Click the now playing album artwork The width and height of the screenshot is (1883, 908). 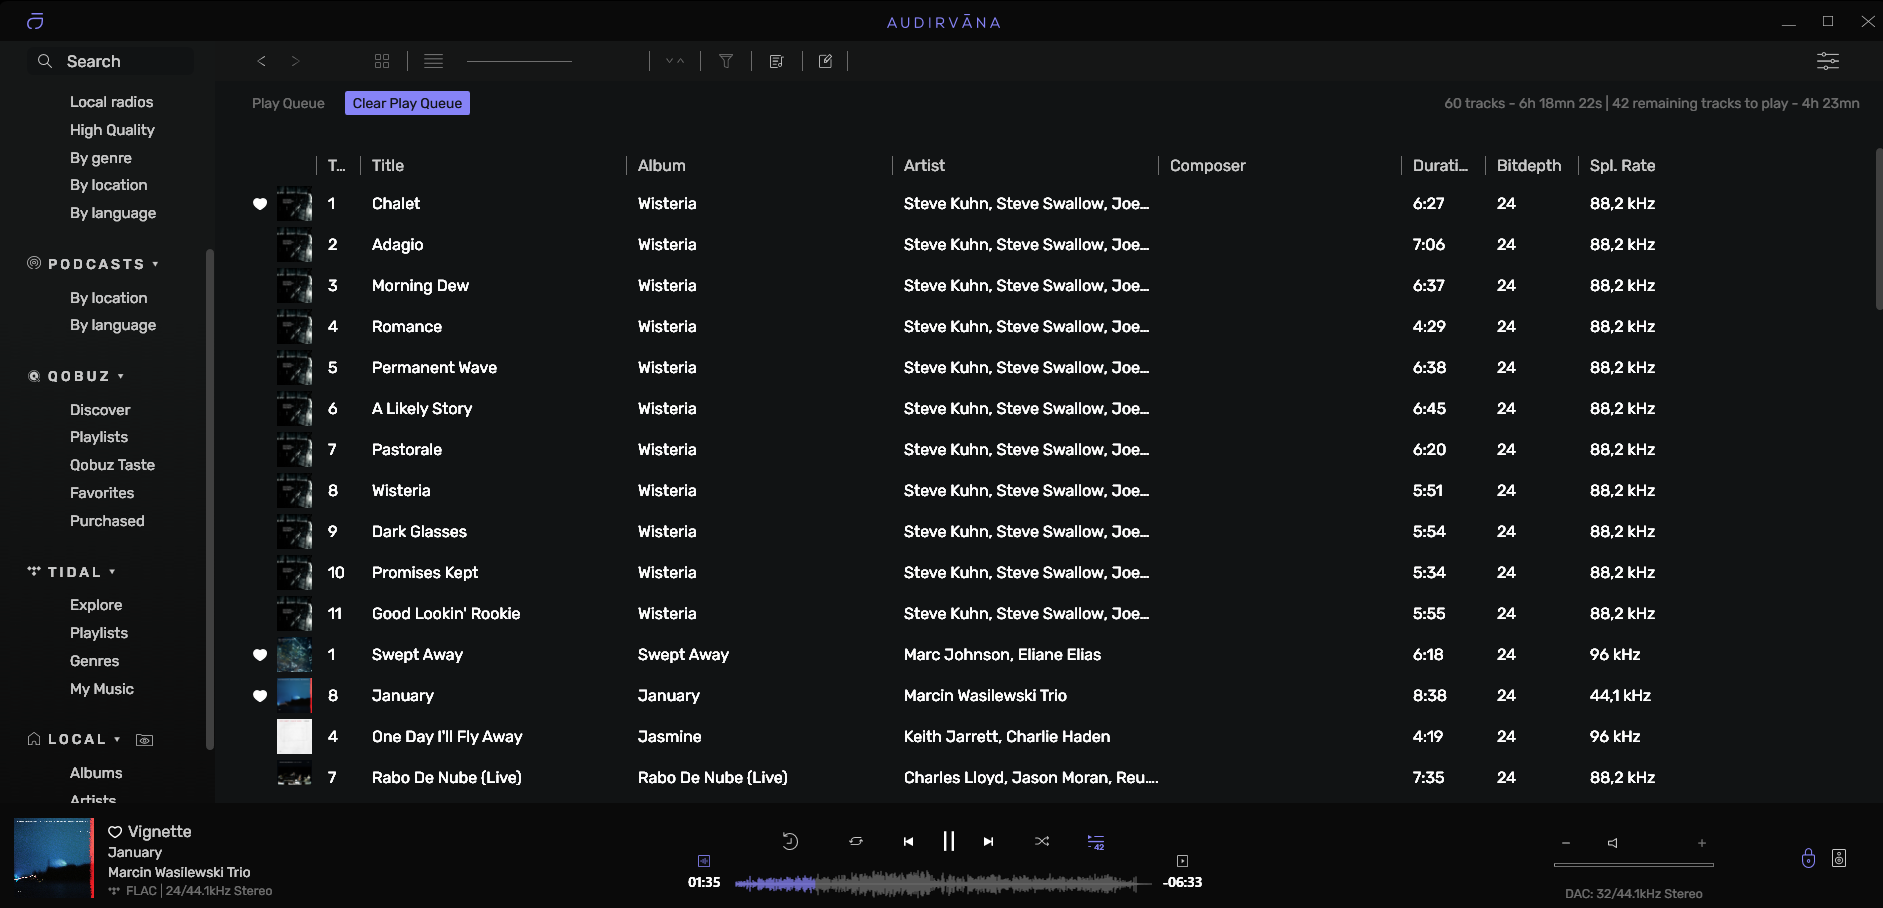point(54,858)
